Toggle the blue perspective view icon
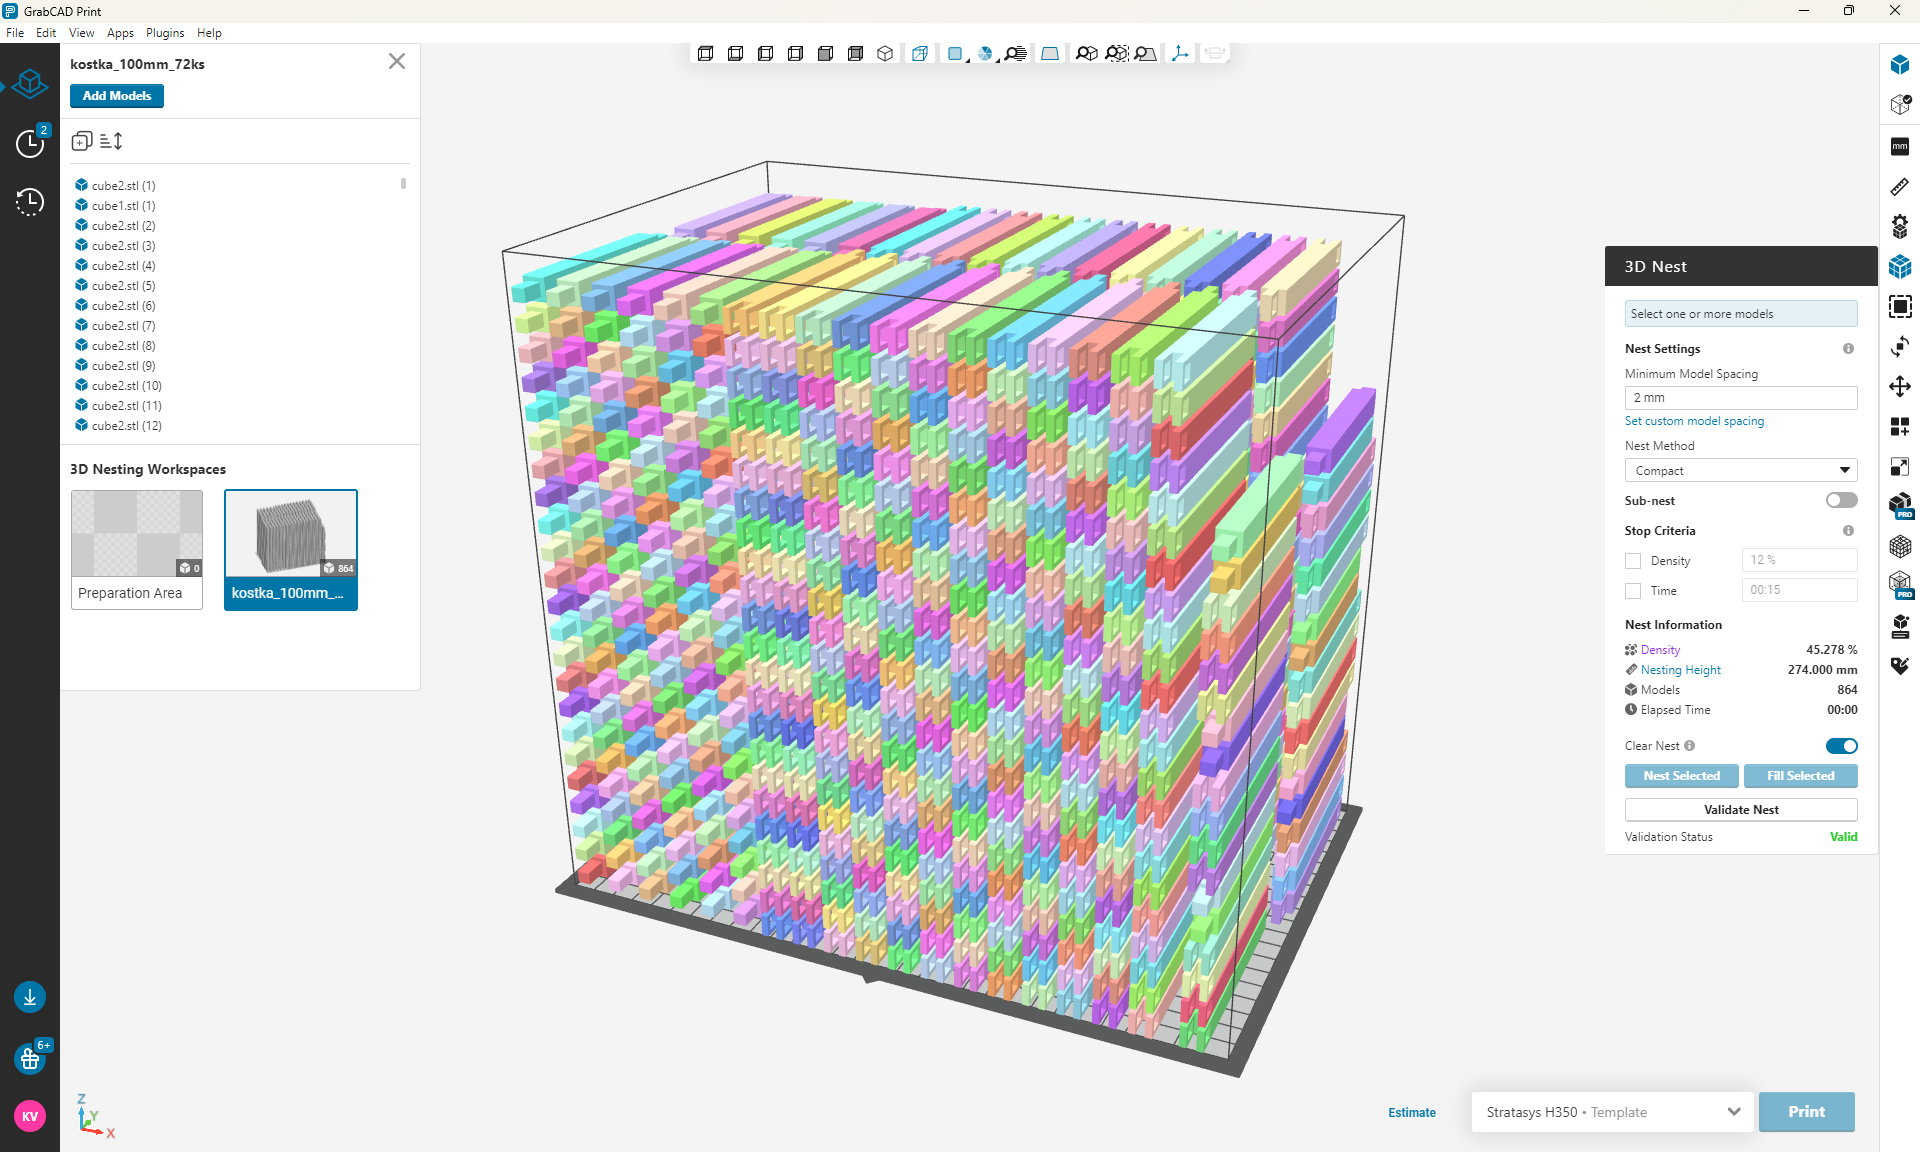This screenshot has height=1152, width=1920. pyautogui.click(x=920, y=54)
